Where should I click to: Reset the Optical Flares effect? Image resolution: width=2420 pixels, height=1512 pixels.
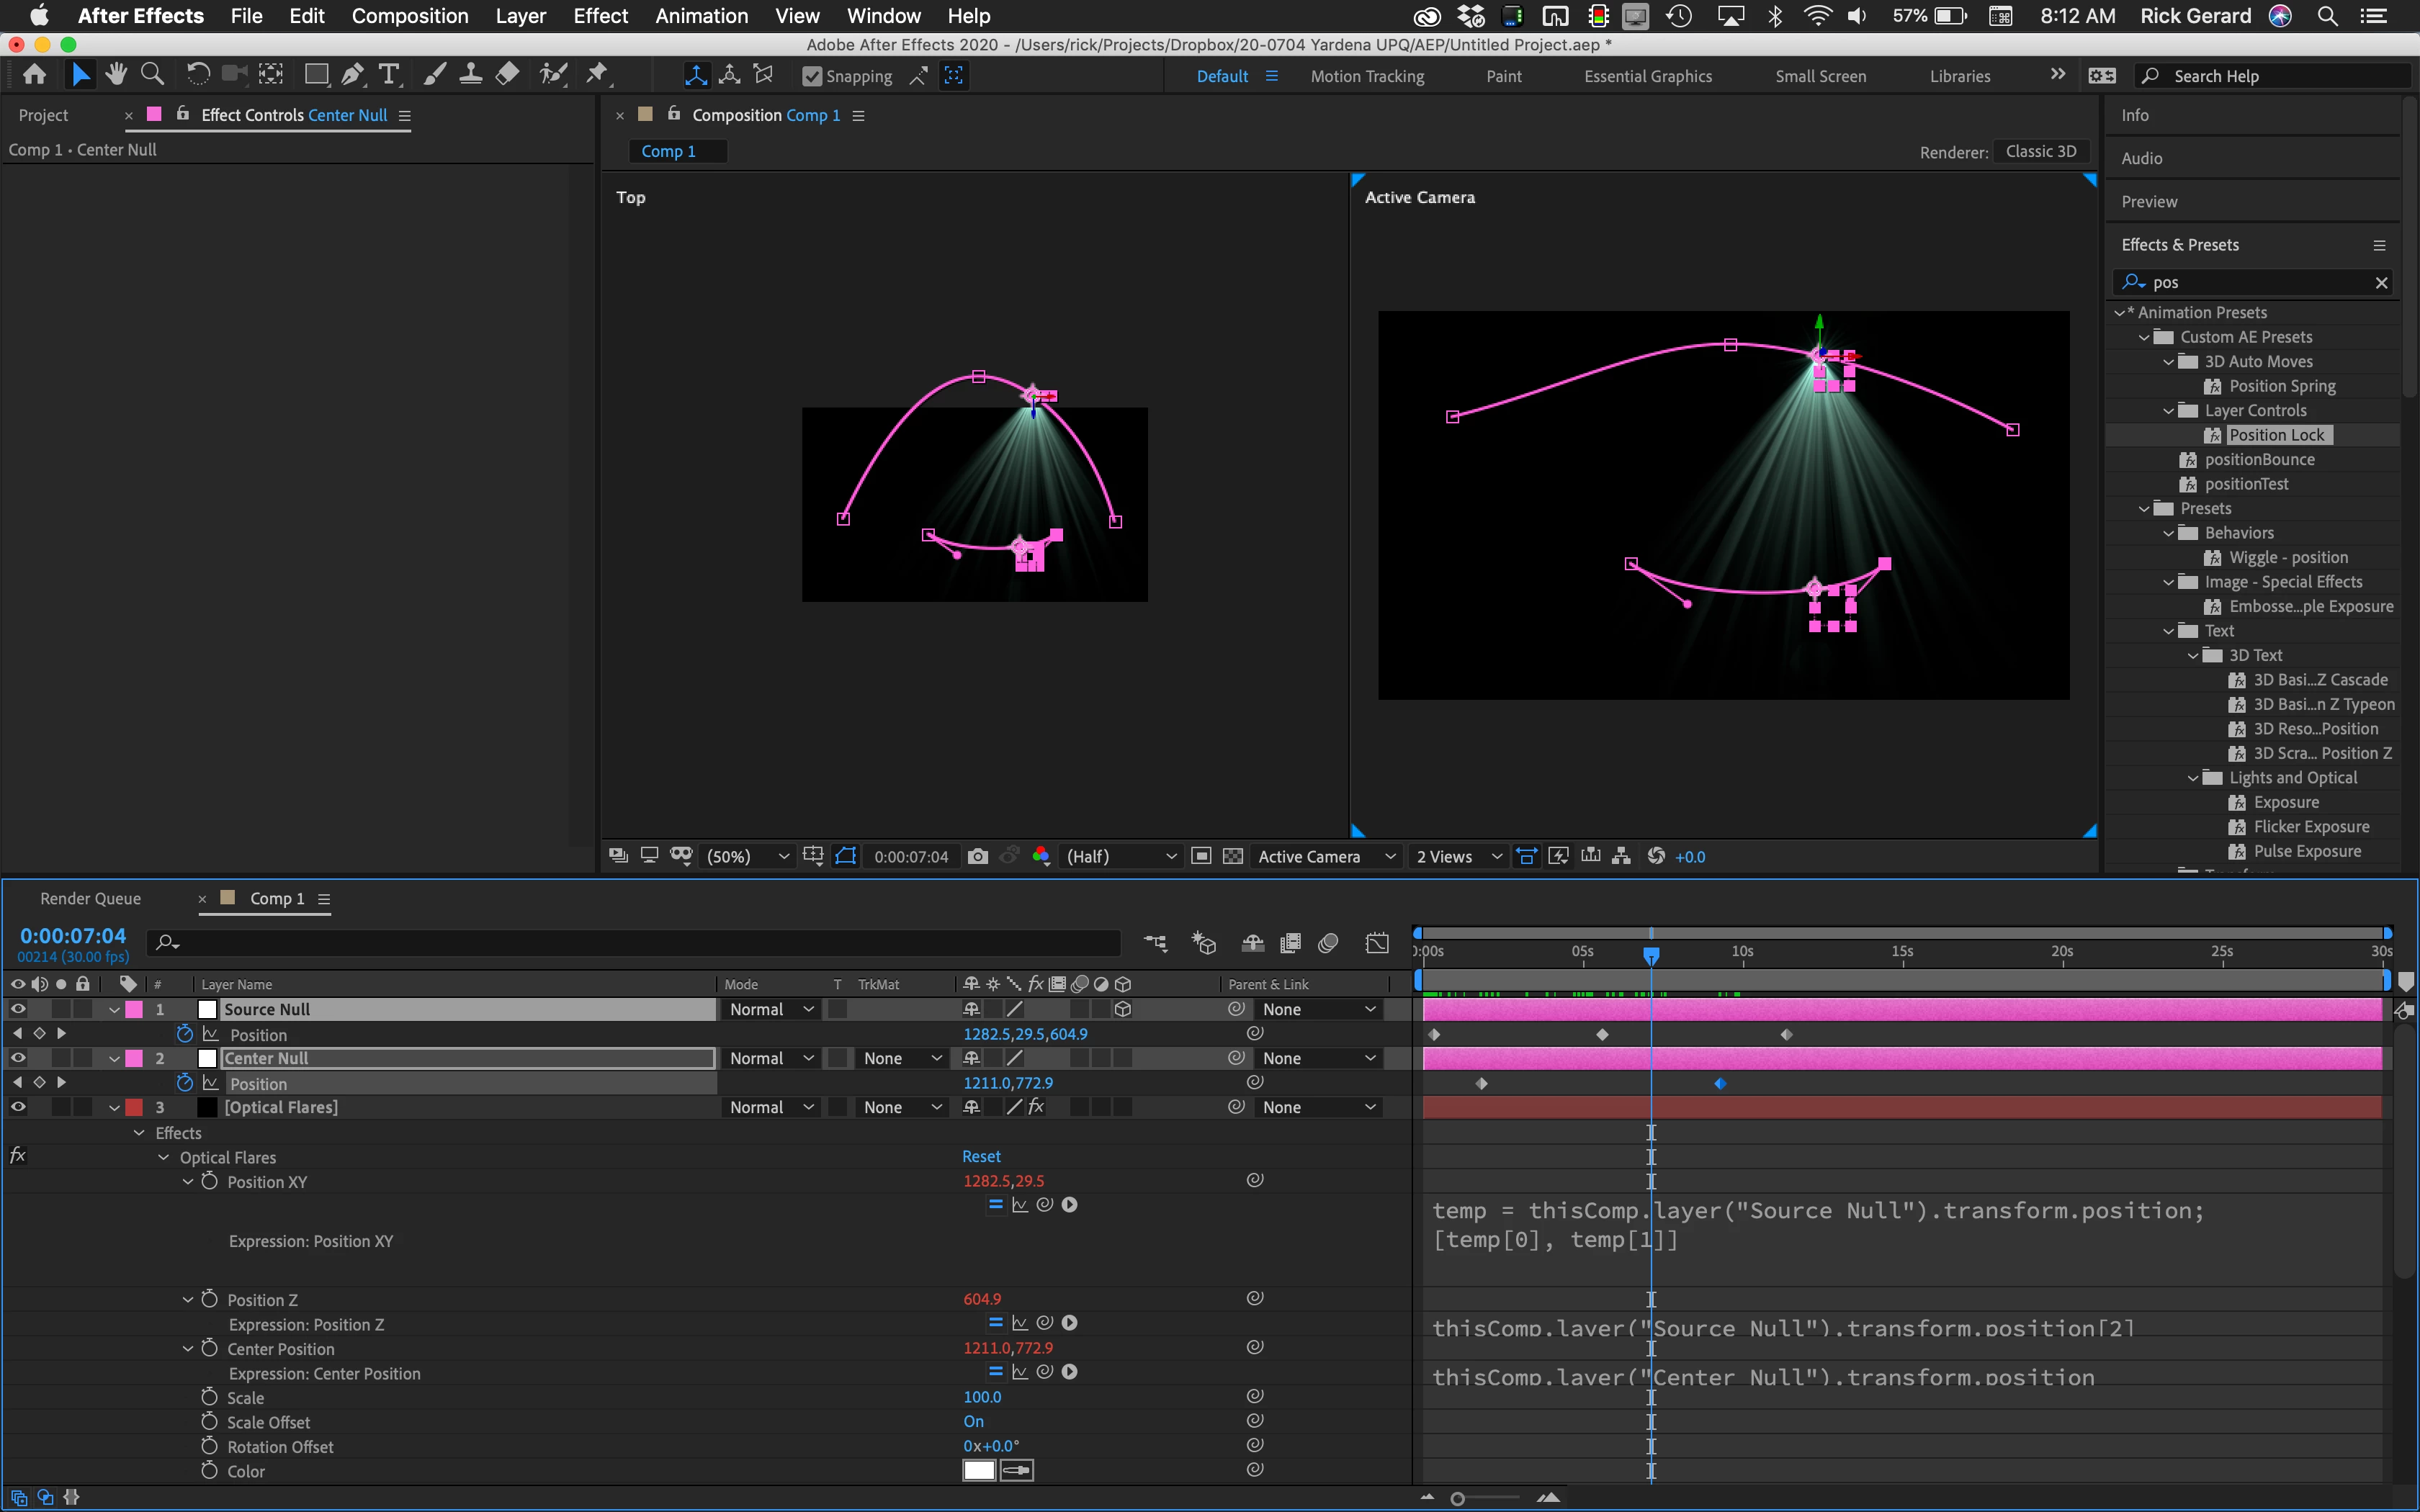tap(981, 1156)
